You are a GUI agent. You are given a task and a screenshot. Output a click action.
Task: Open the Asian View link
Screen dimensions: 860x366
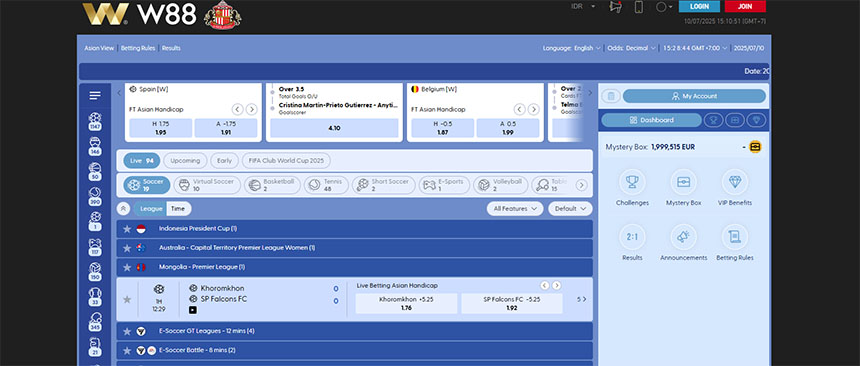coord(99,48)
